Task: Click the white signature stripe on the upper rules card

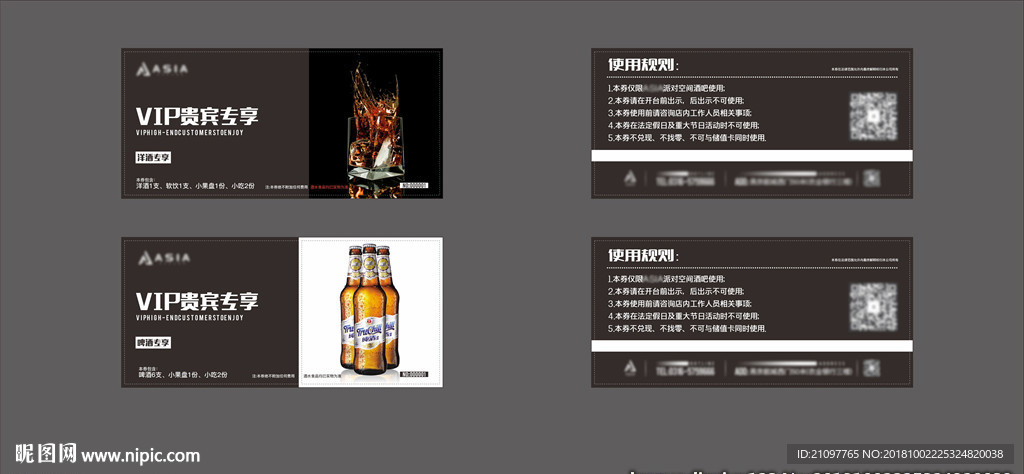Action: point(752,155)
